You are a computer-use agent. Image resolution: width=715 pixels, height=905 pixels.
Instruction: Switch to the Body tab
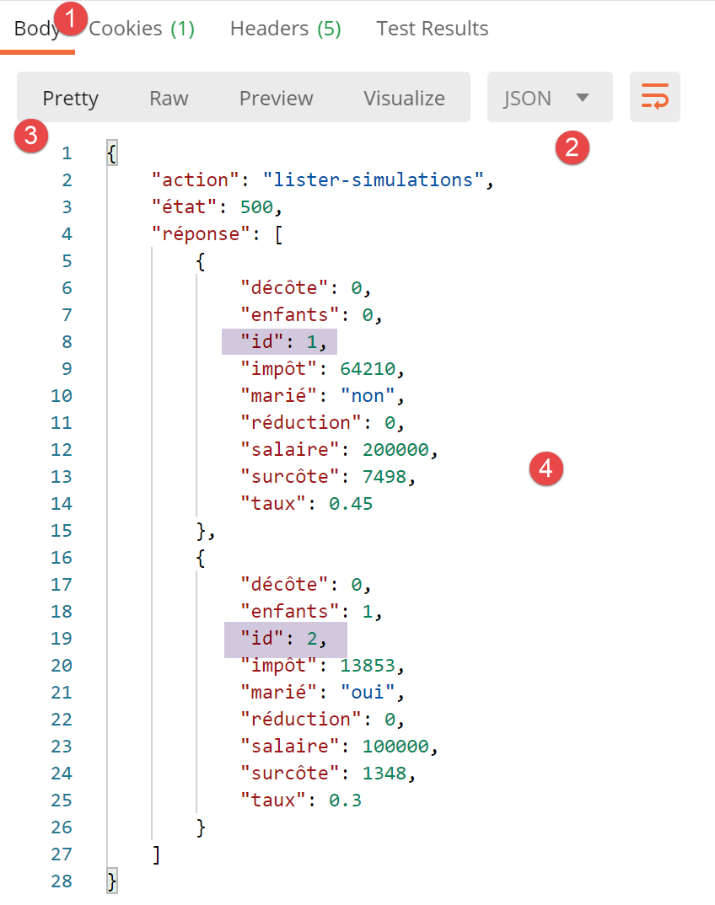coord(36,28)
